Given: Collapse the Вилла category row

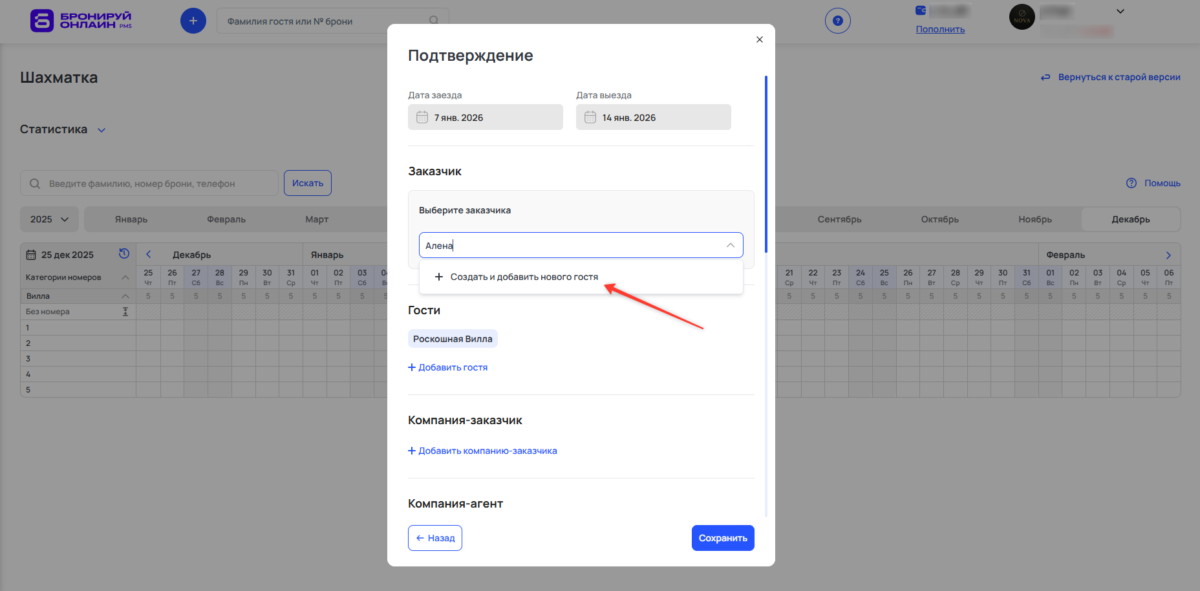Looking at the screenshot, I should tap(124, 296).
